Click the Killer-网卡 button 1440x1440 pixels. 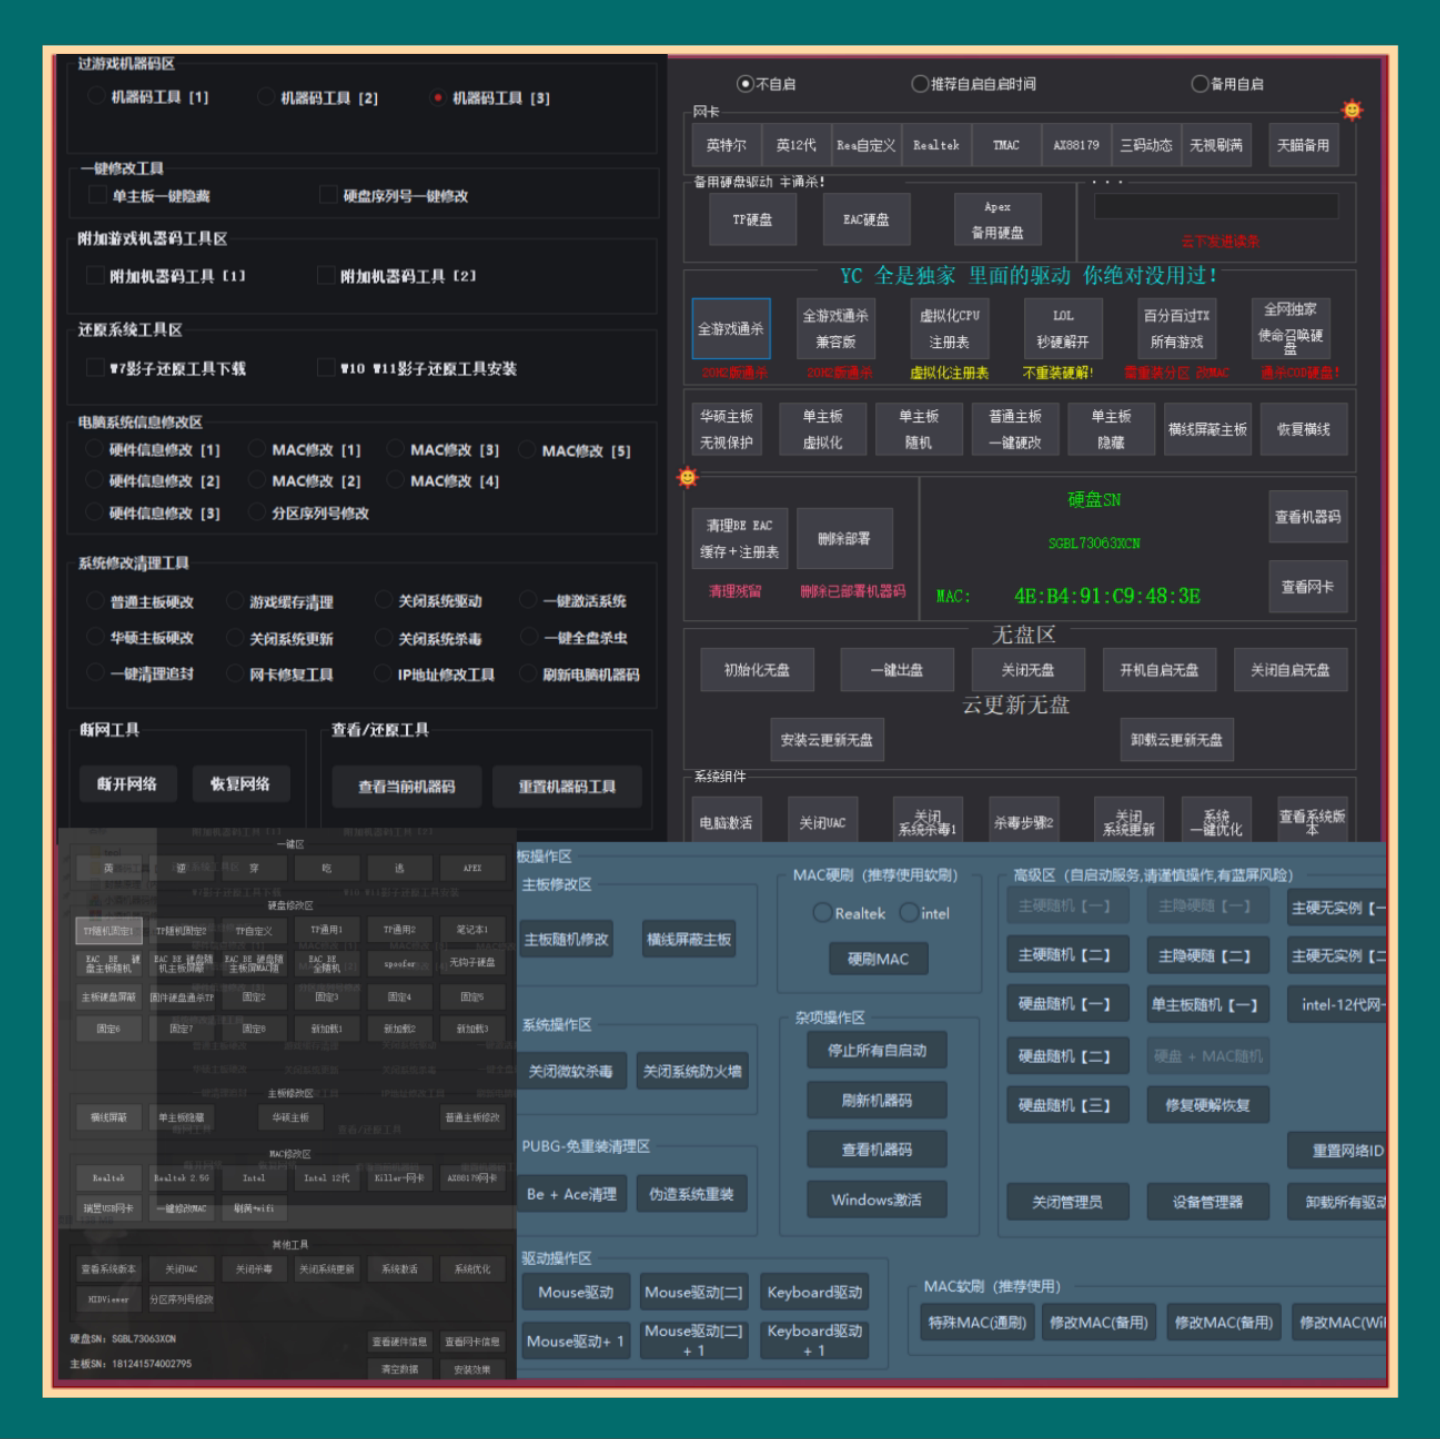[x=400, y=1178]
